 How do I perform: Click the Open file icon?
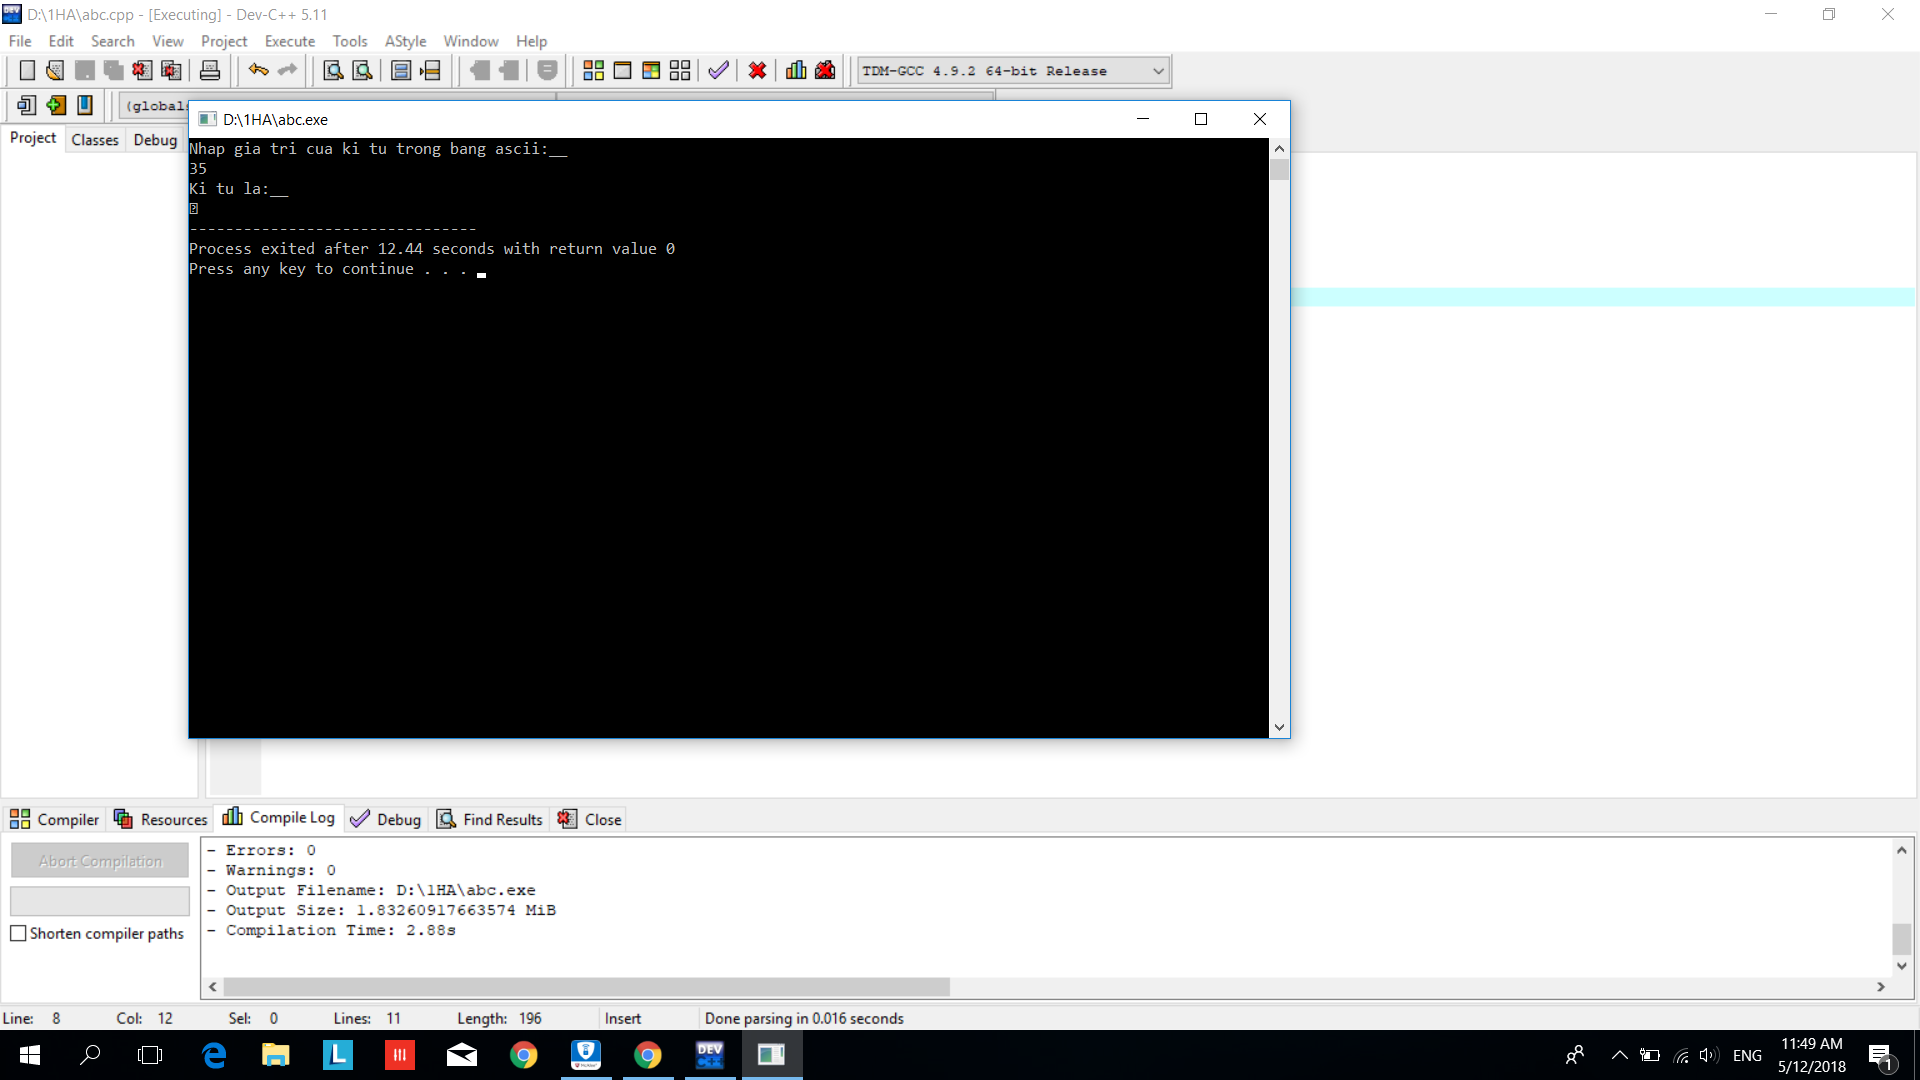tap(55, 70)
